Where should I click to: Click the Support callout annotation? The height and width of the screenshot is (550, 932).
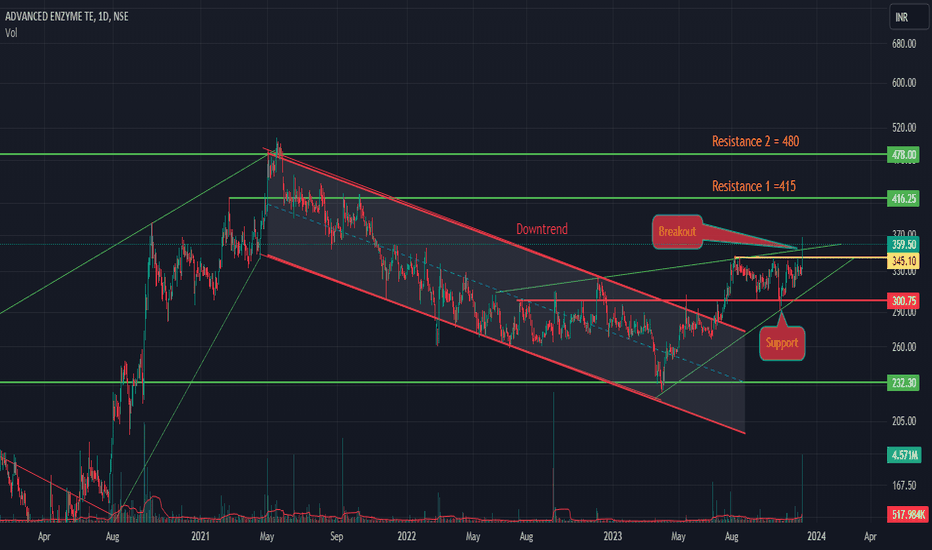click(x=782, y=343)
